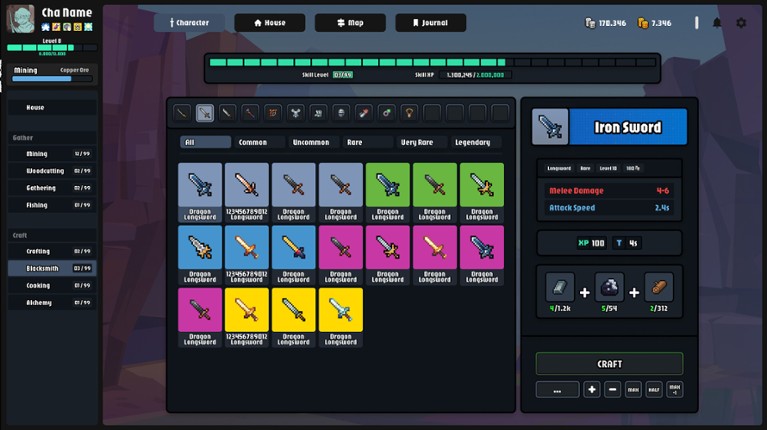767x430 pixels.
Task: Click the wood log ingredient icon
Action: pyautogui.click(x=658, y=287)
